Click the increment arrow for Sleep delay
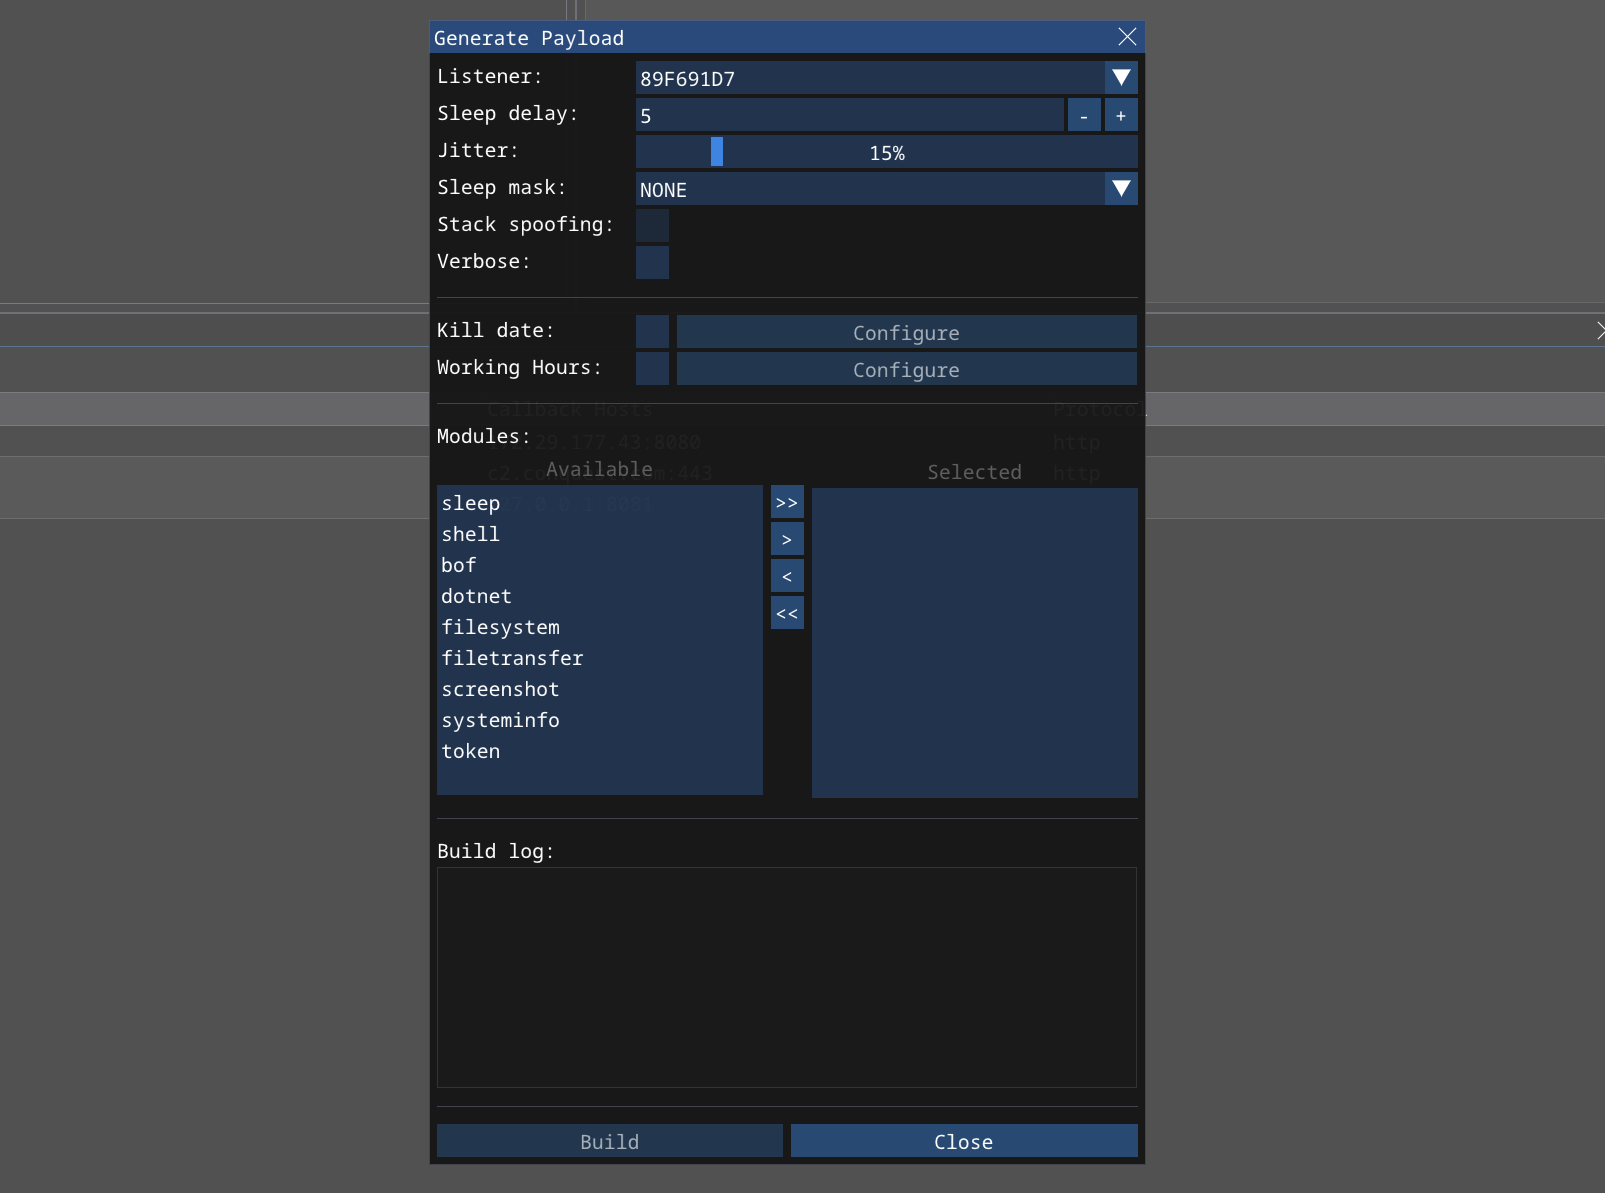The image size is (1605, 1193). pyautogui.click(x=1121, y=114)
